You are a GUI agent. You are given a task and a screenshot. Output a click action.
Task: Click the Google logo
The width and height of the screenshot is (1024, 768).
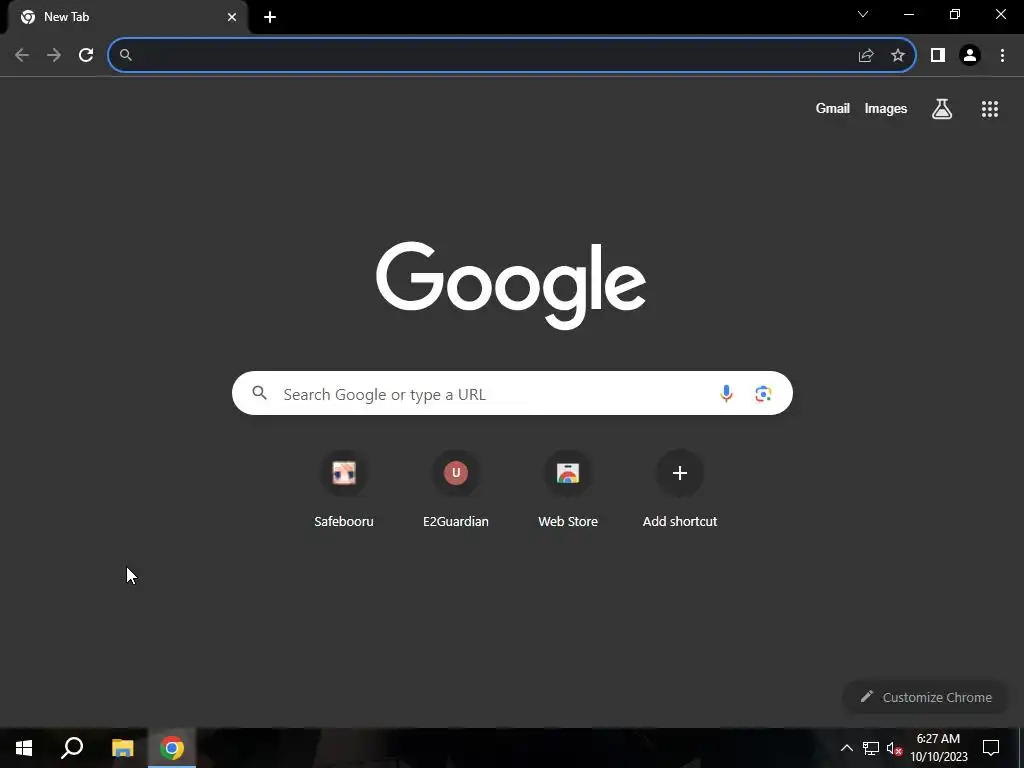(511, 285)
